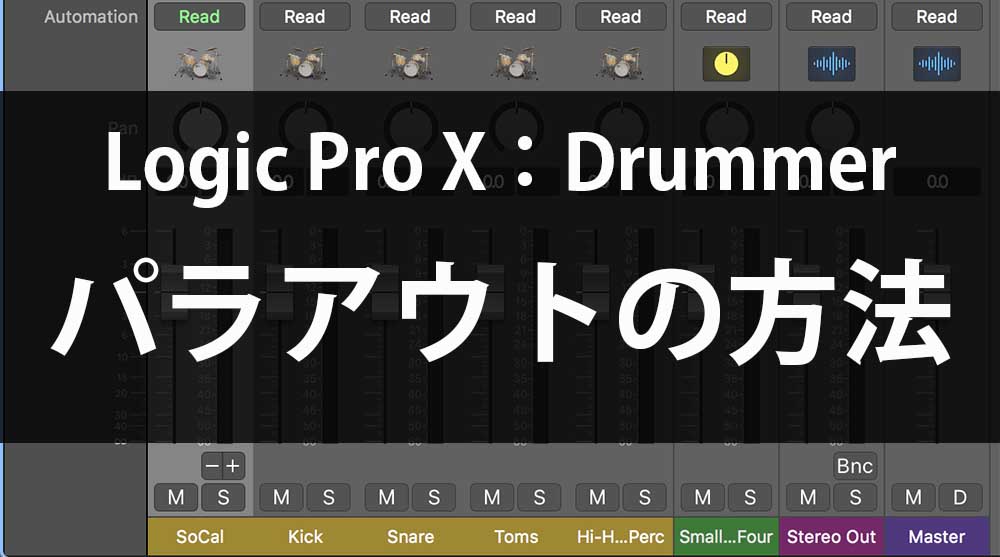
Task: Click the yellow knob icon on Small...Four
Action: 726,63
